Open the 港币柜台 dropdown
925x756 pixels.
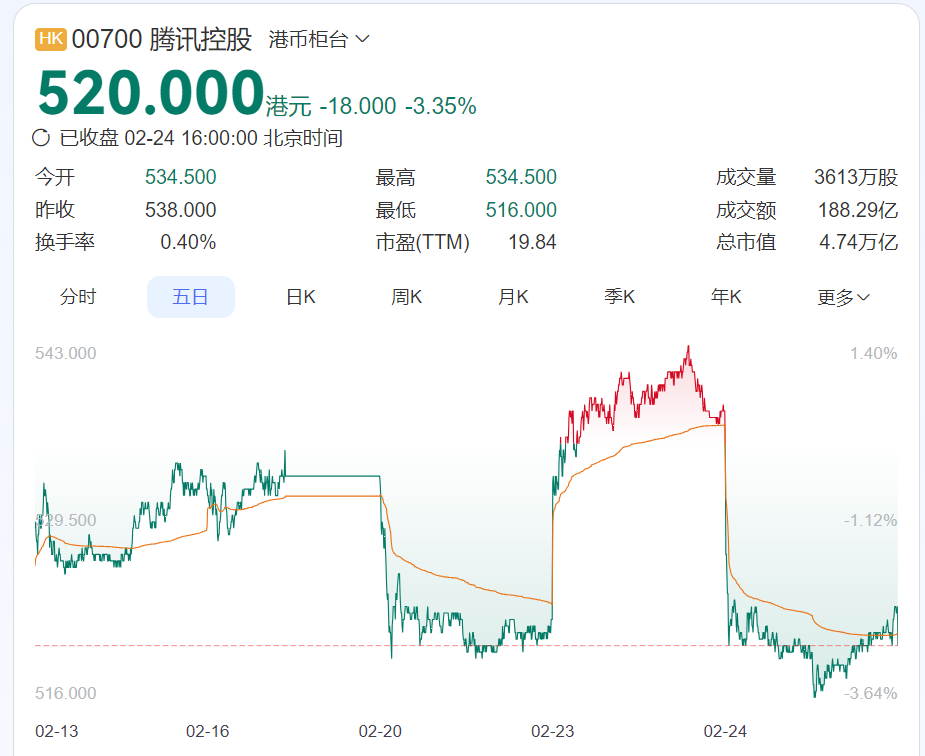pos(319,40)
